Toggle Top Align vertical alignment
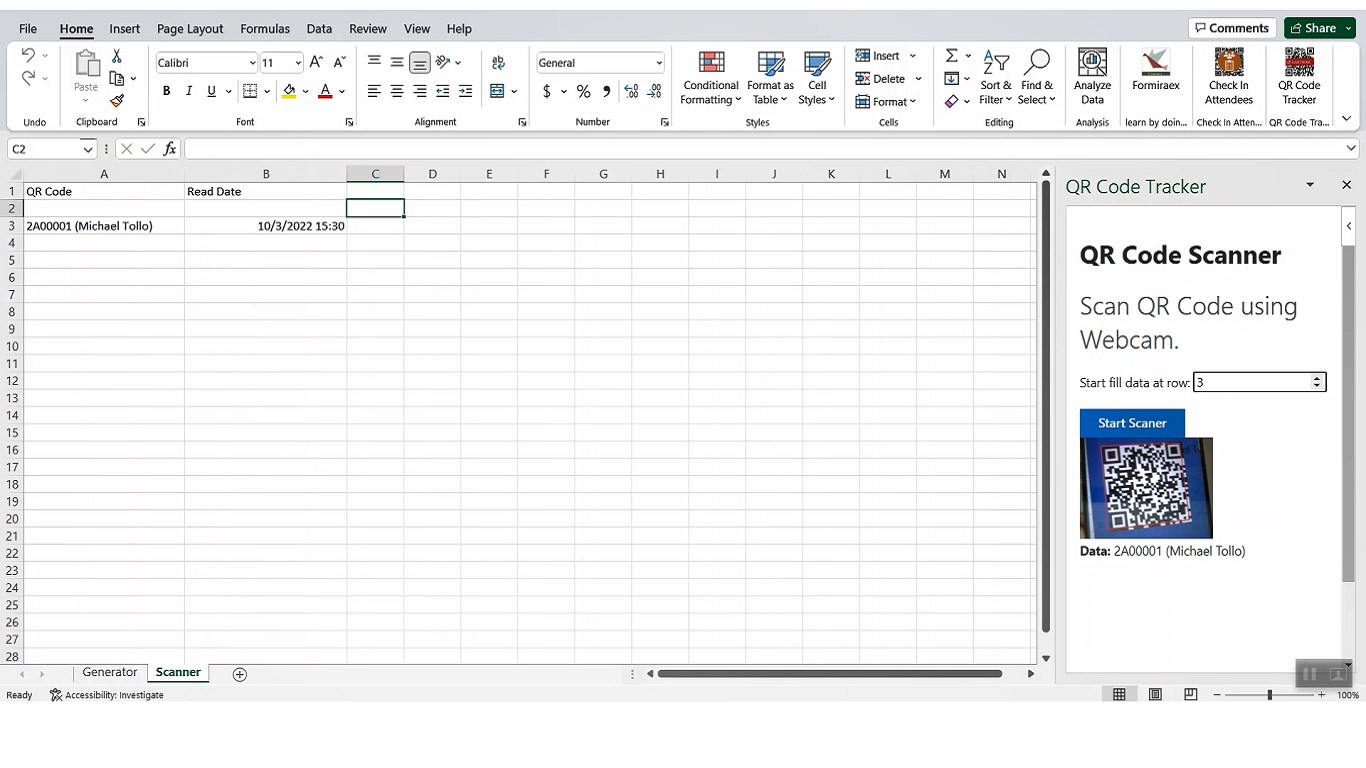The height and width of the screenshot is (768, 1366). tap(374, 62)
